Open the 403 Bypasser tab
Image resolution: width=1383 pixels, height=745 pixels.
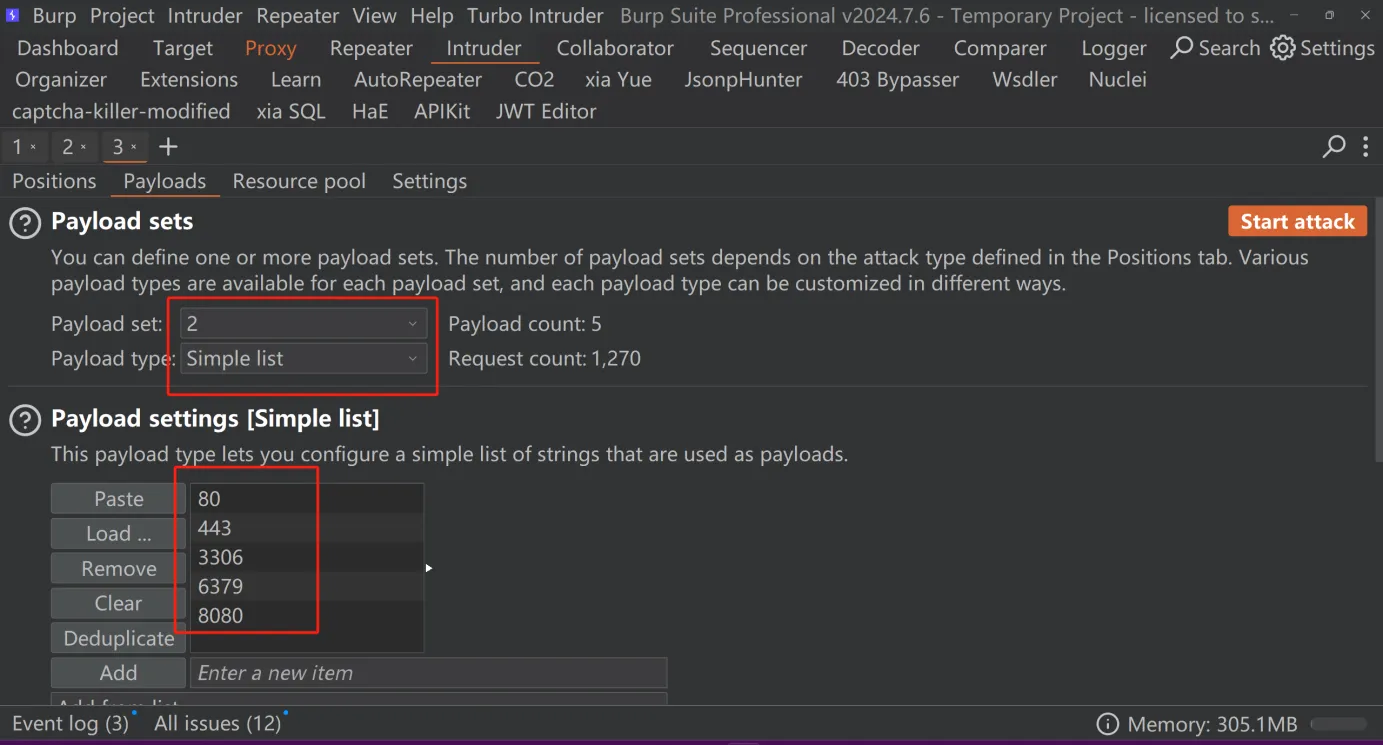pos(897,80)
